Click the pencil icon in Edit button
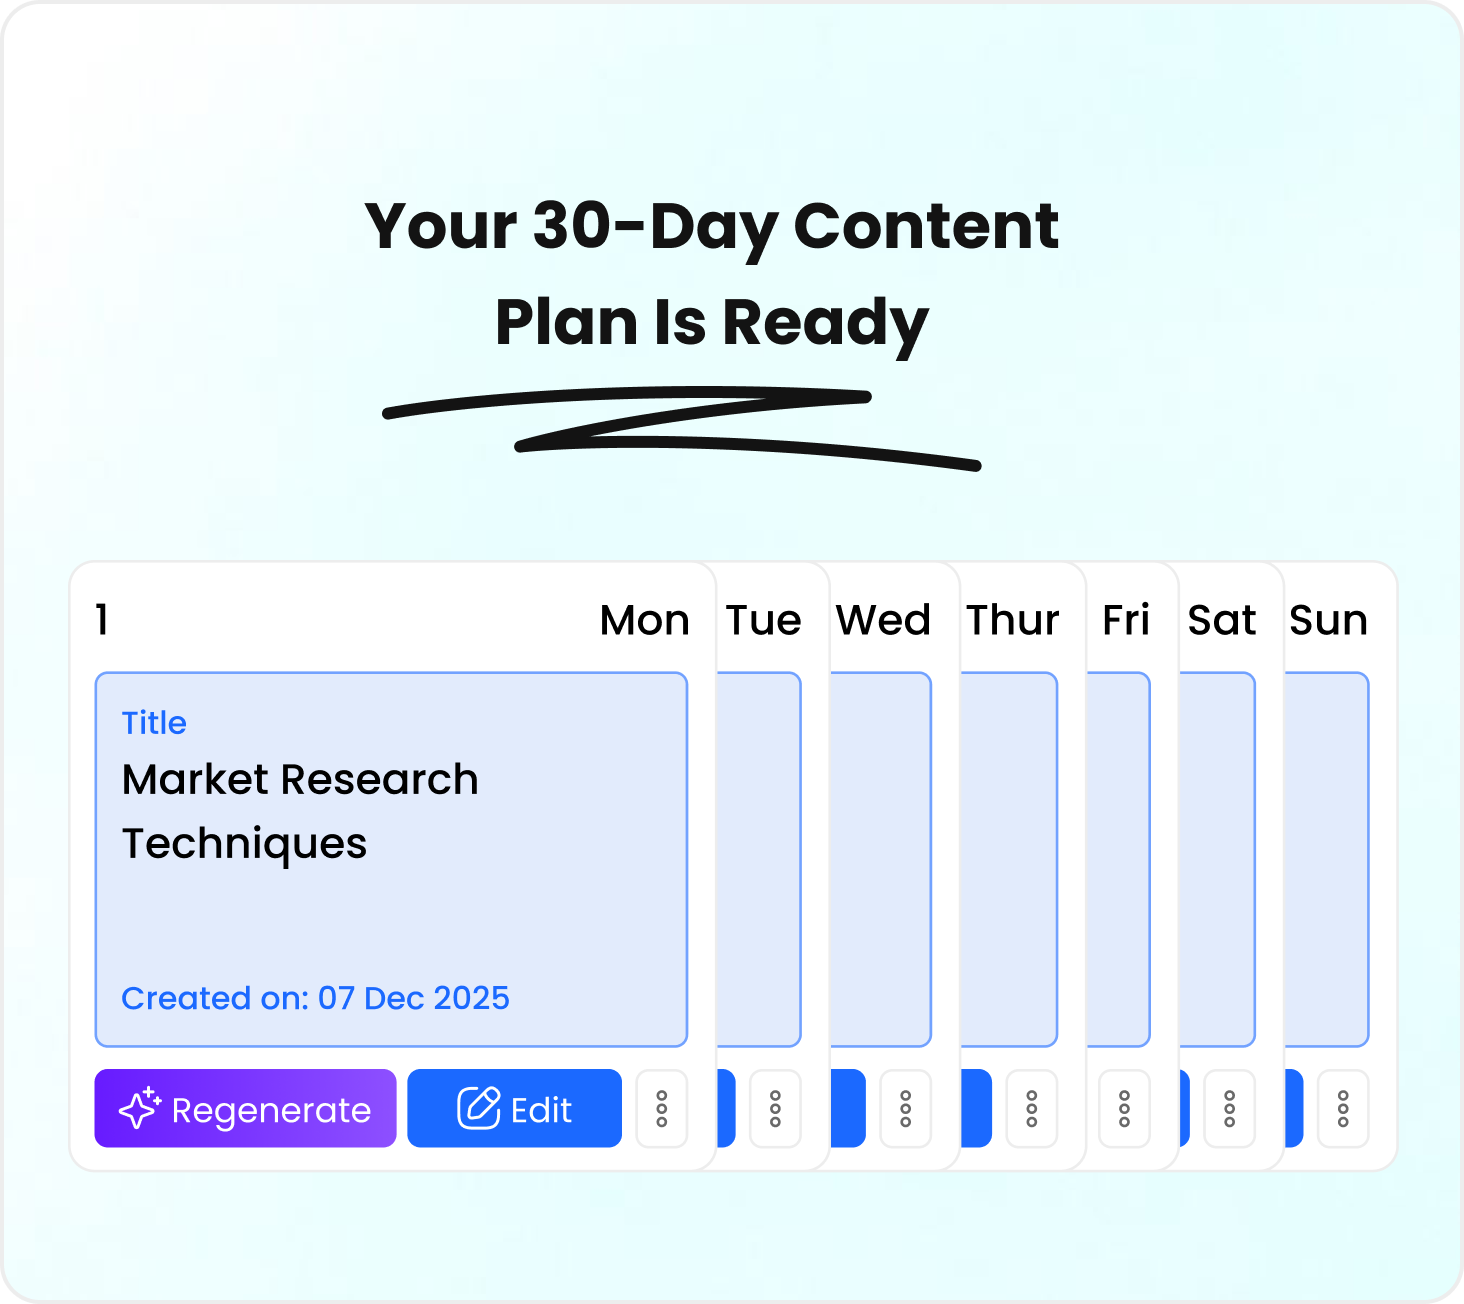The image size is (1464, 1304). [x=478, y=1108]
